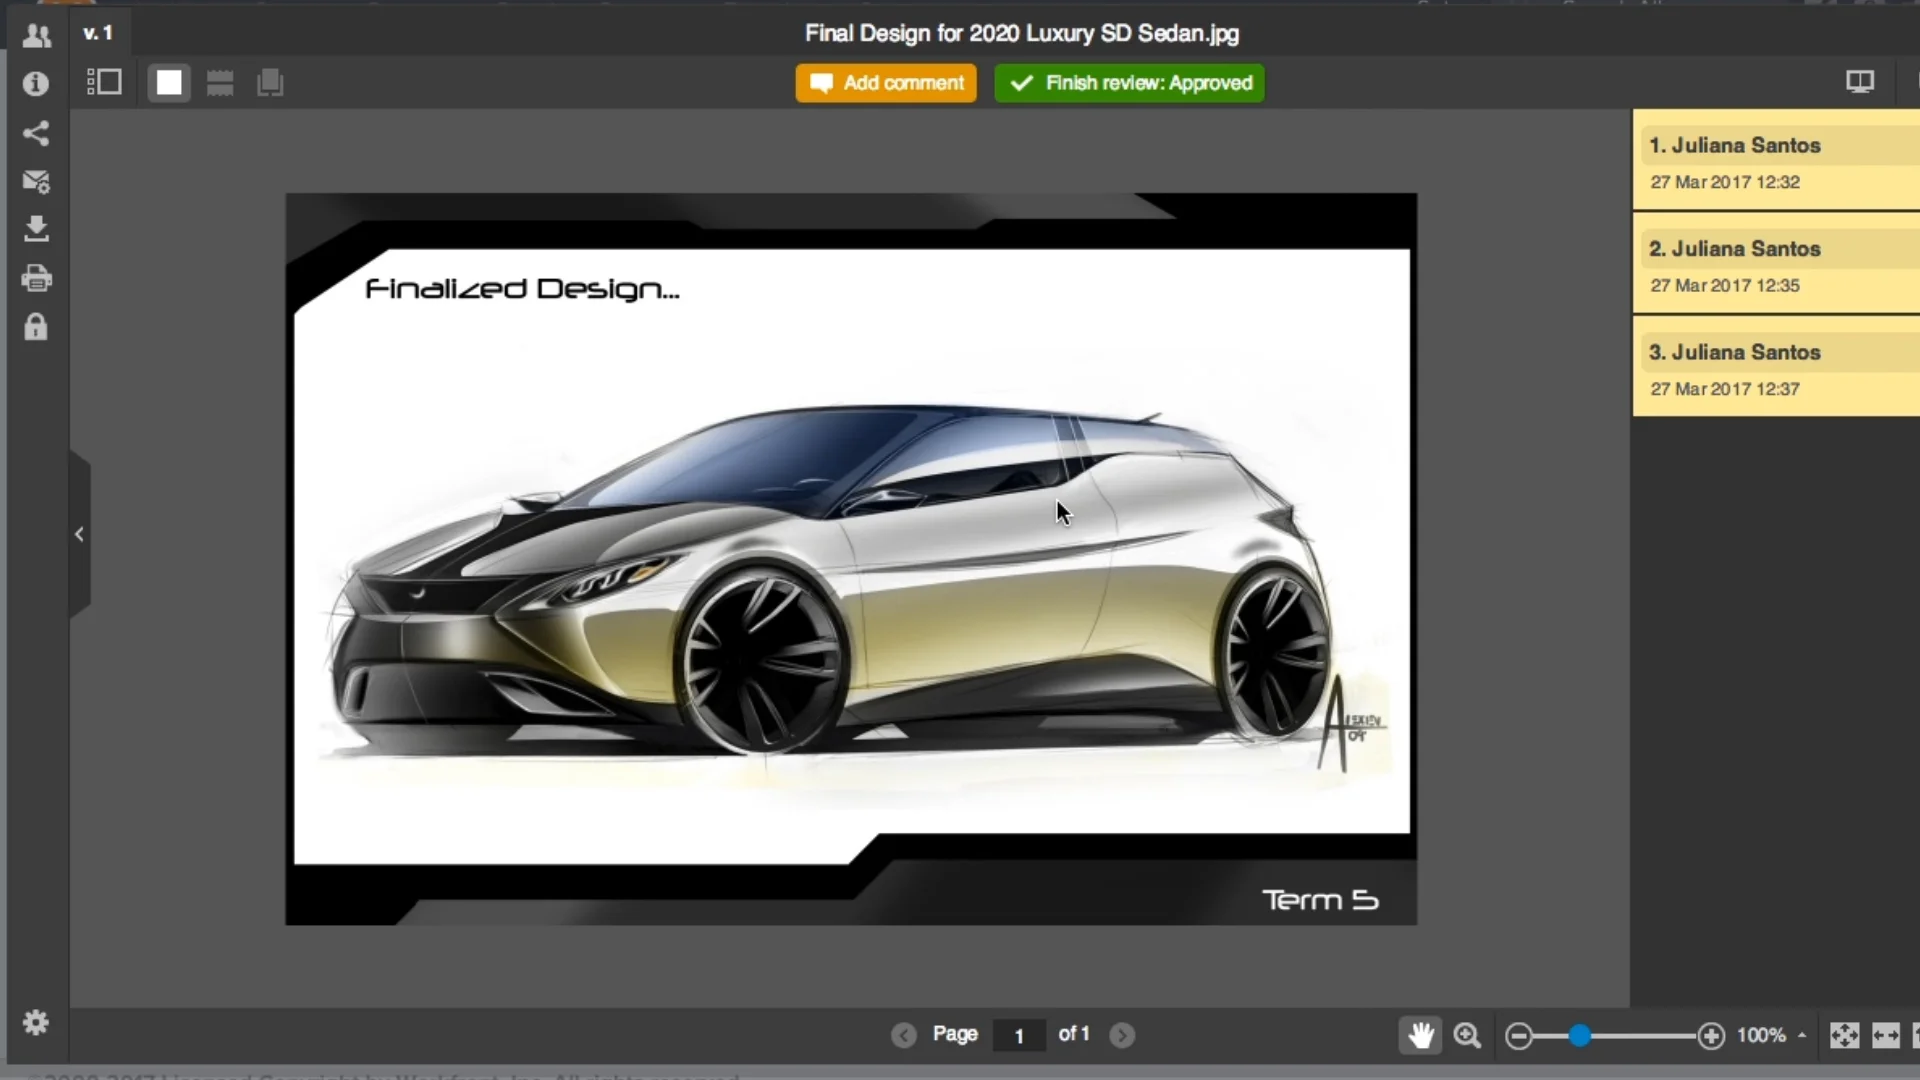Fit the proof to the screen
Screen dimensions: 1920x1080
point(1845,1035)
